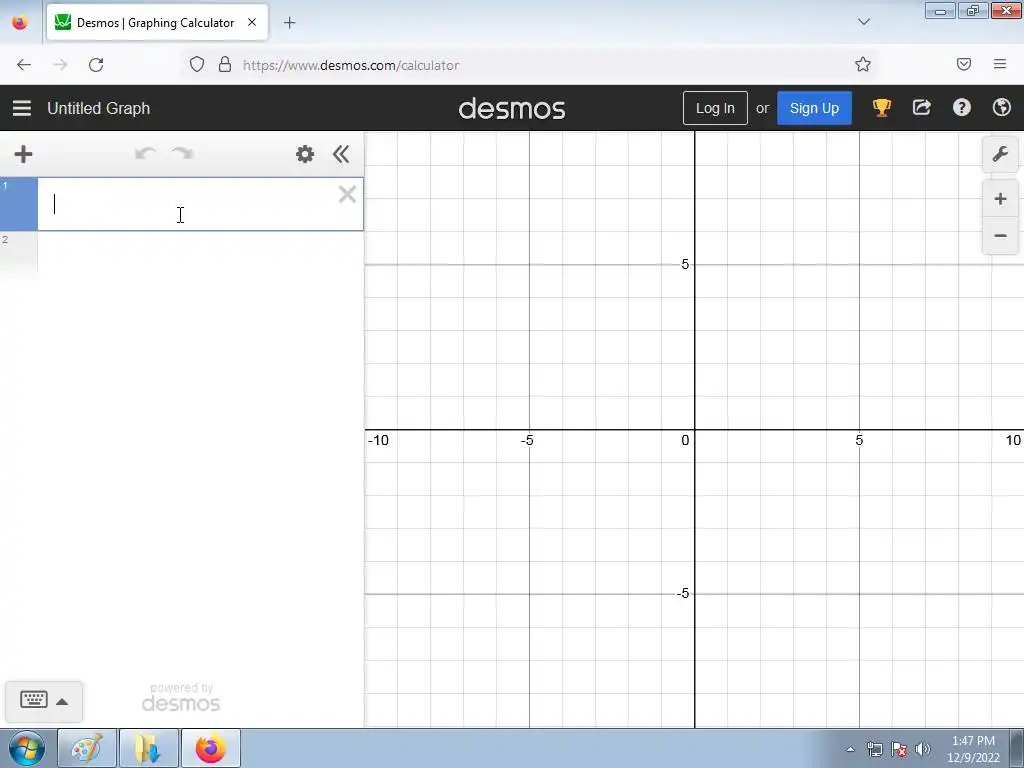The width and height of the screenshot is (1024, 768).
Task: Click the network tray icon
Action: (874, 749)
